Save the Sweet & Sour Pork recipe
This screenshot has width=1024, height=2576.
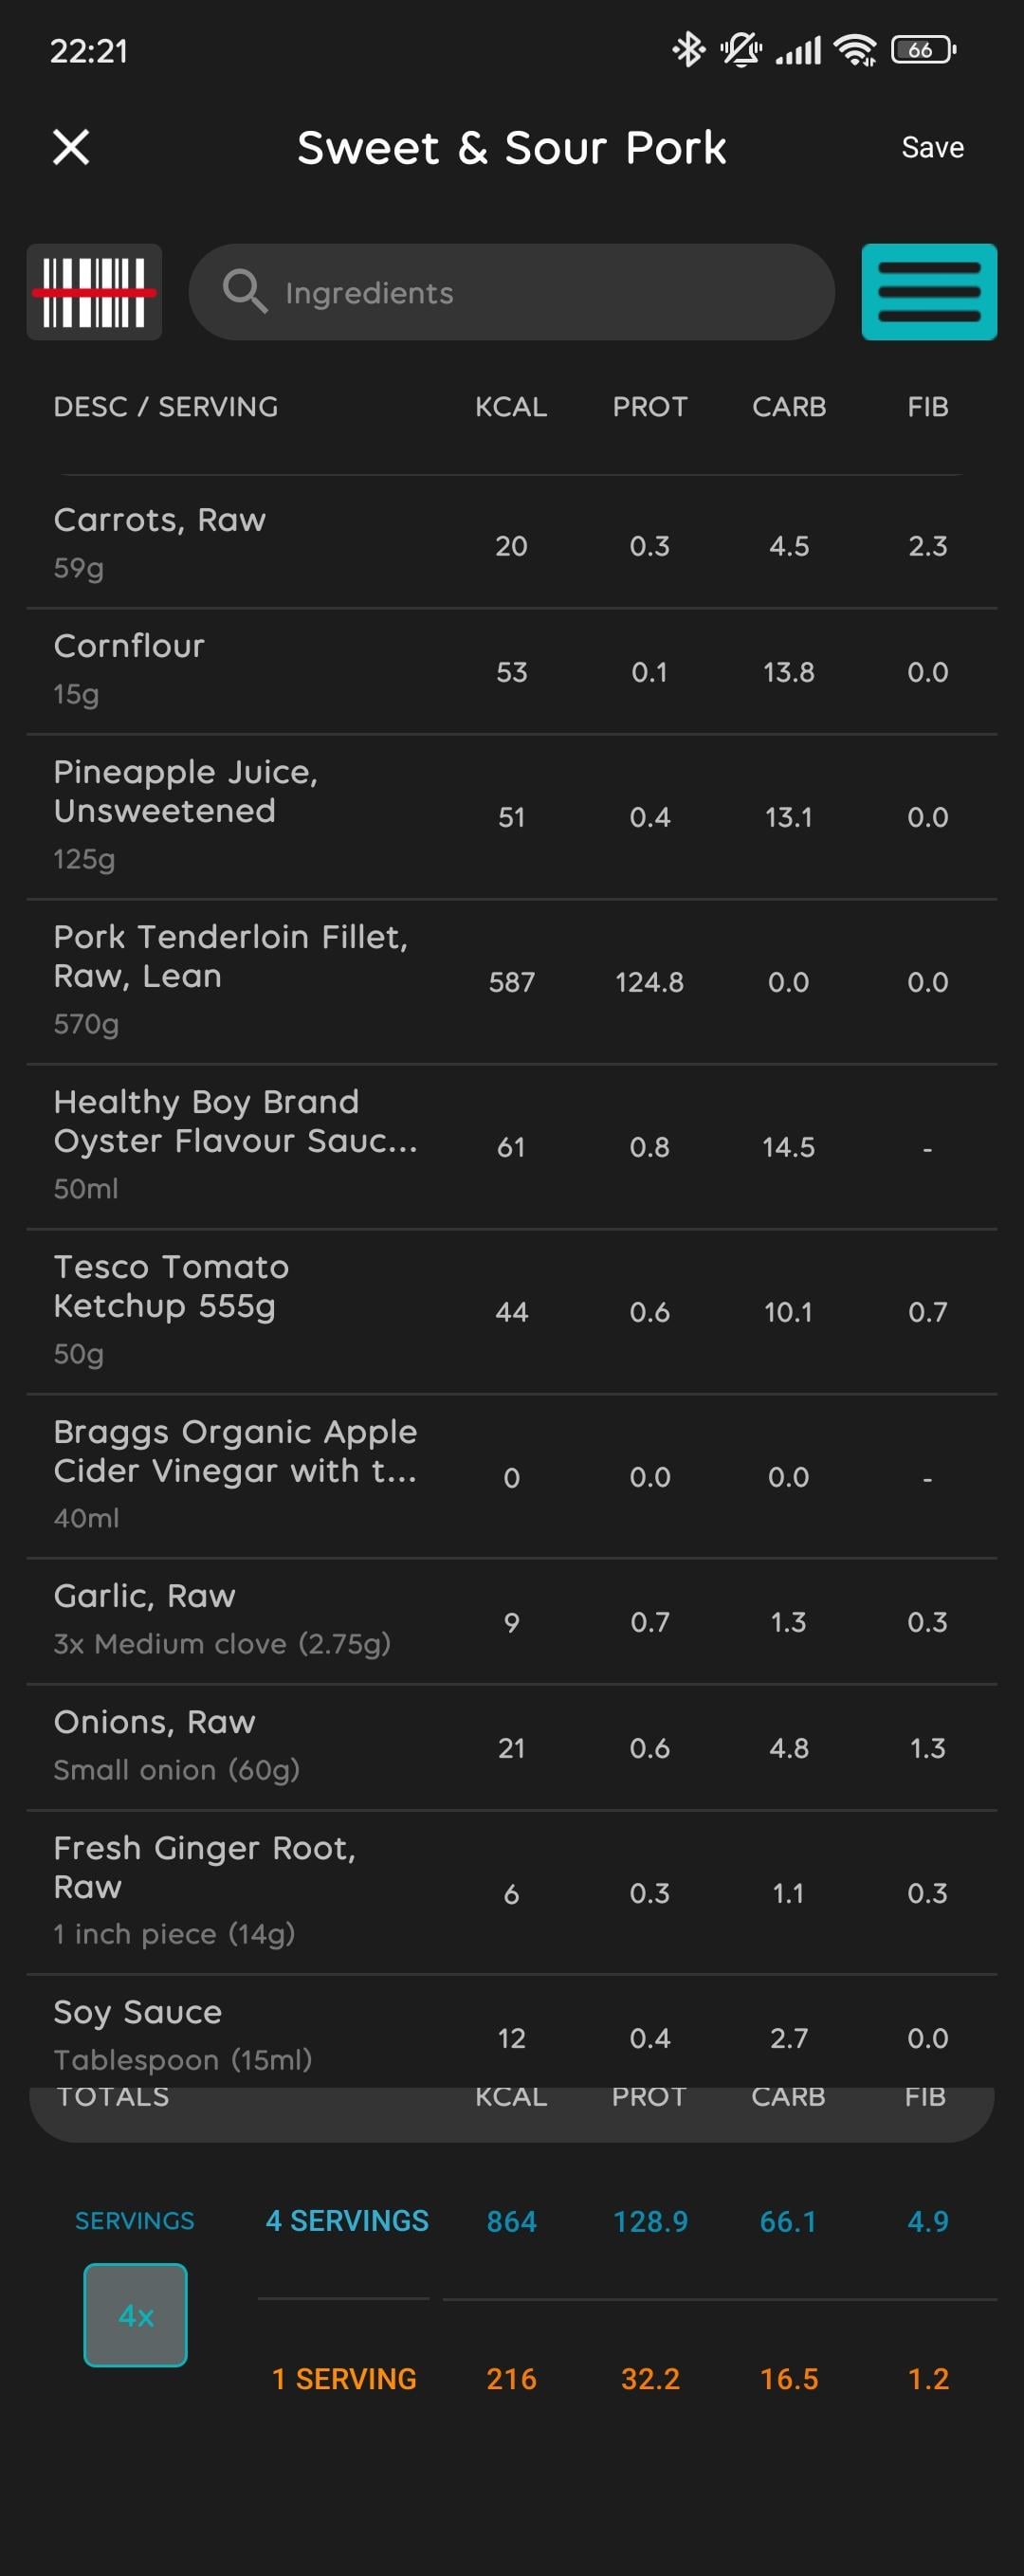(932, 148)
